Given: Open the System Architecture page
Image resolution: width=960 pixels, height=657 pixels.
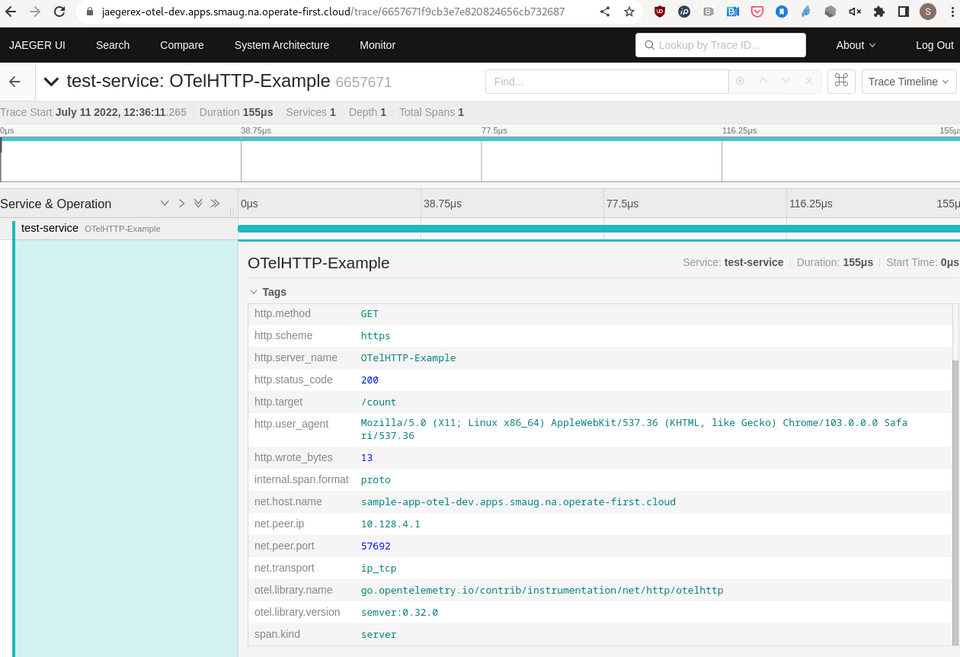Looking at the screenshot, I should click(x=281, y=45).
